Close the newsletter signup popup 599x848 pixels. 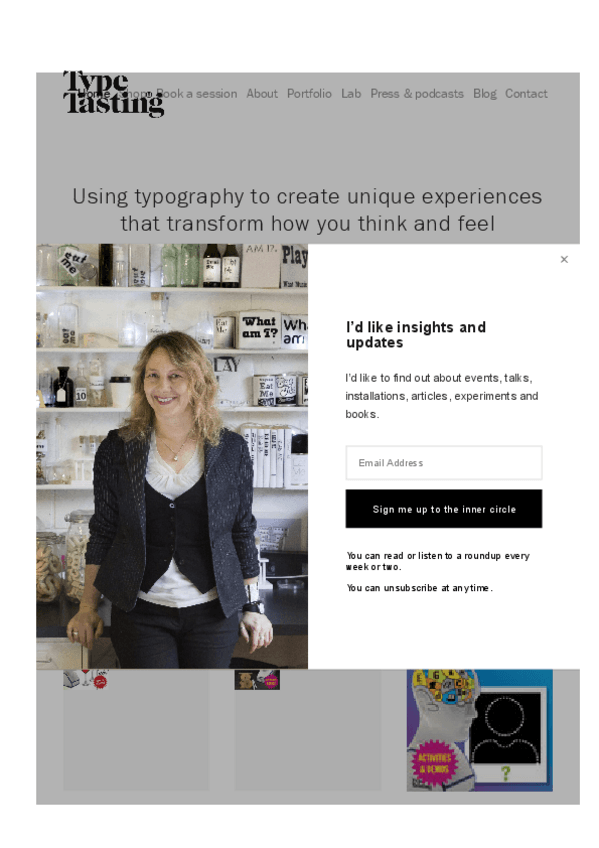click(564, 260)
